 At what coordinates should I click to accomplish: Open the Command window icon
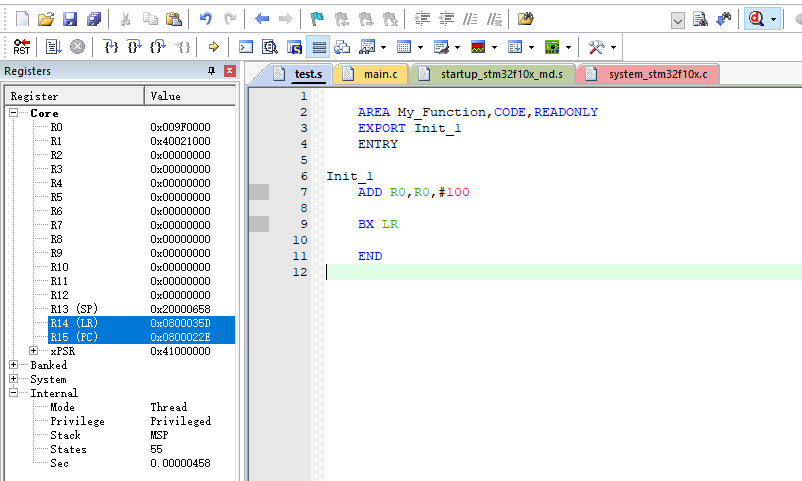[246, 47]
